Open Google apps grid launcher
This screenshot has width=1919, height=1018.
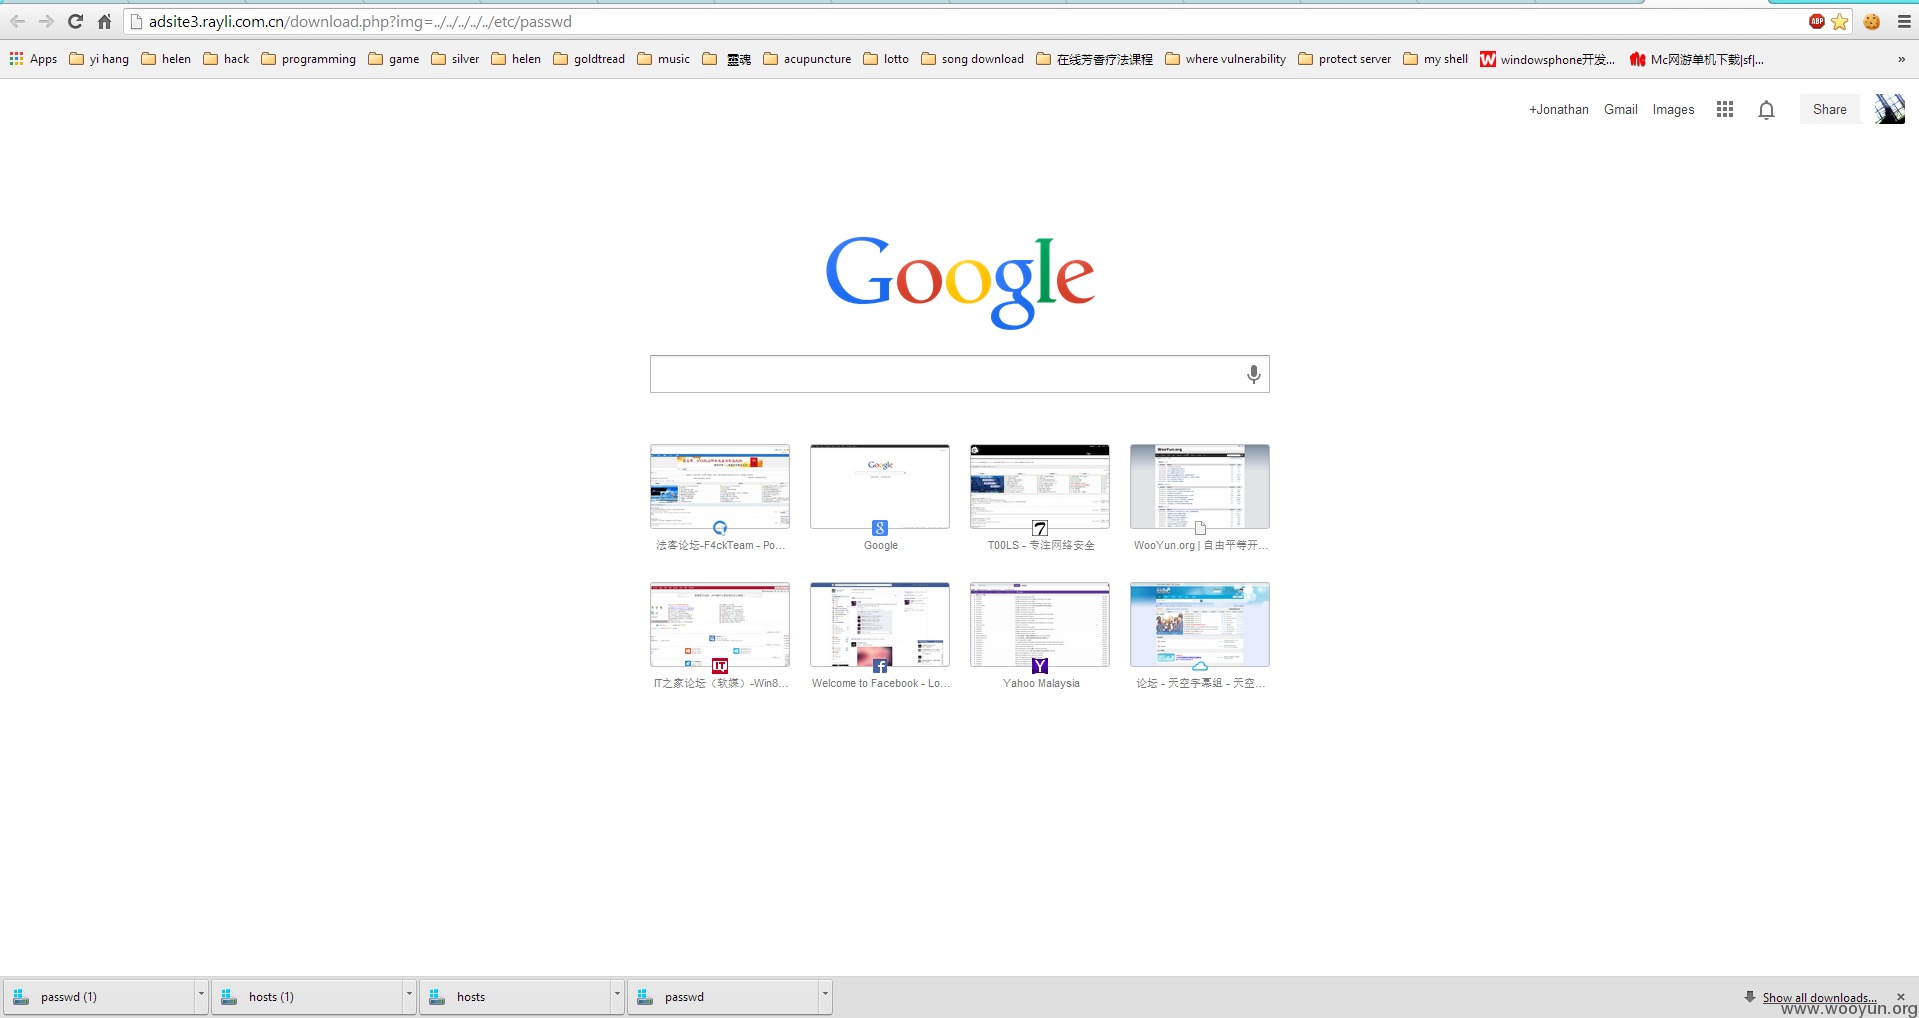[x=1725, y=109]
